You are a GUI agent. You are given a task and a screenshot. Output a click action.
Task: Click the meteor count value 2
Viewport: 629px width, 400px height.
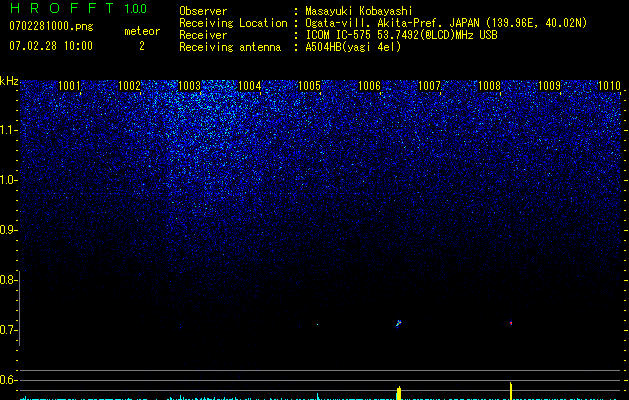click(x=142, y=46)
